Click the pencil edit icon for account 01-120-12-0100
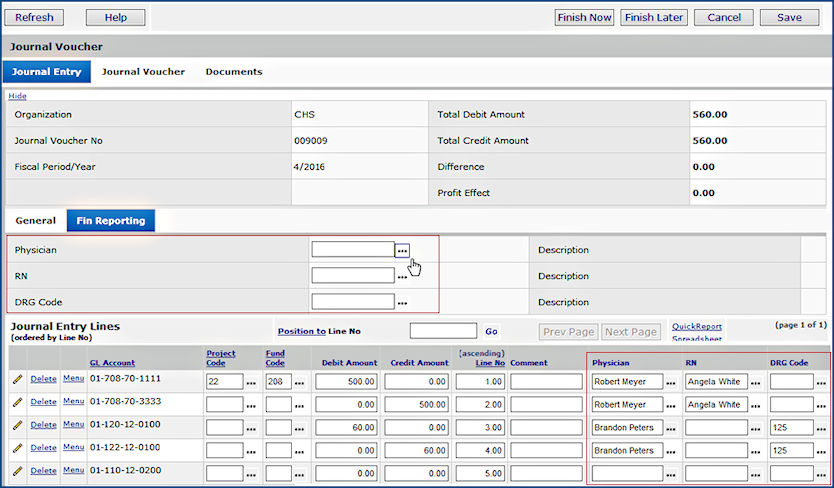Screen dimensions: 834x488 [x=17, y=426]
